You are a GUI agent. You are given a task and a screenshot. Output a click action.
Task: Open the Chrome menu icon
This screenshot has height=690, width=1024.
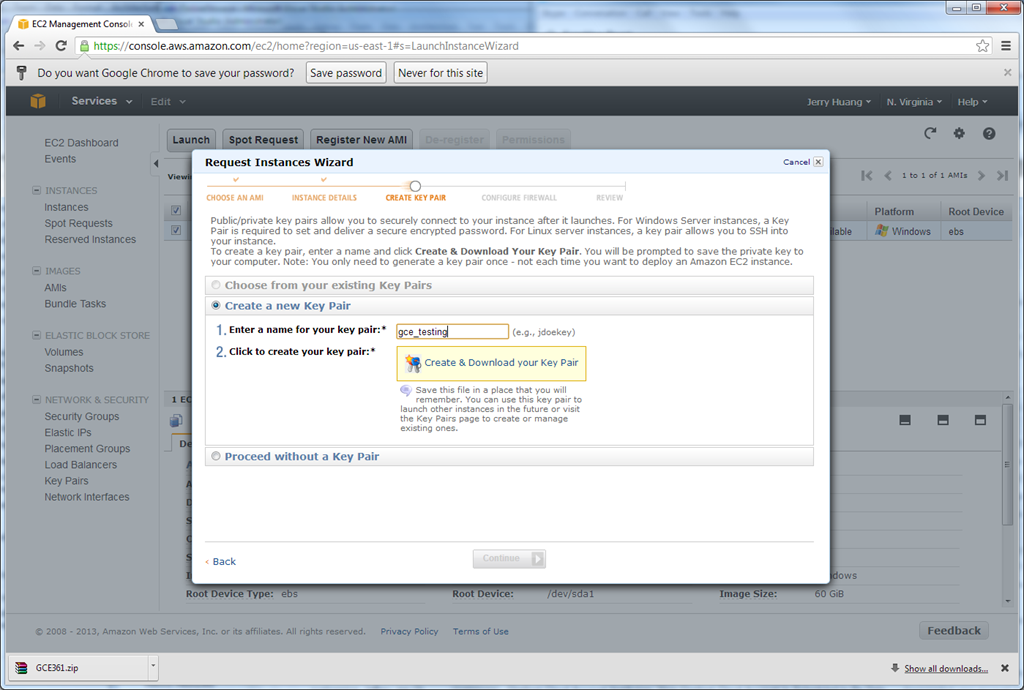pos(1006,46)
